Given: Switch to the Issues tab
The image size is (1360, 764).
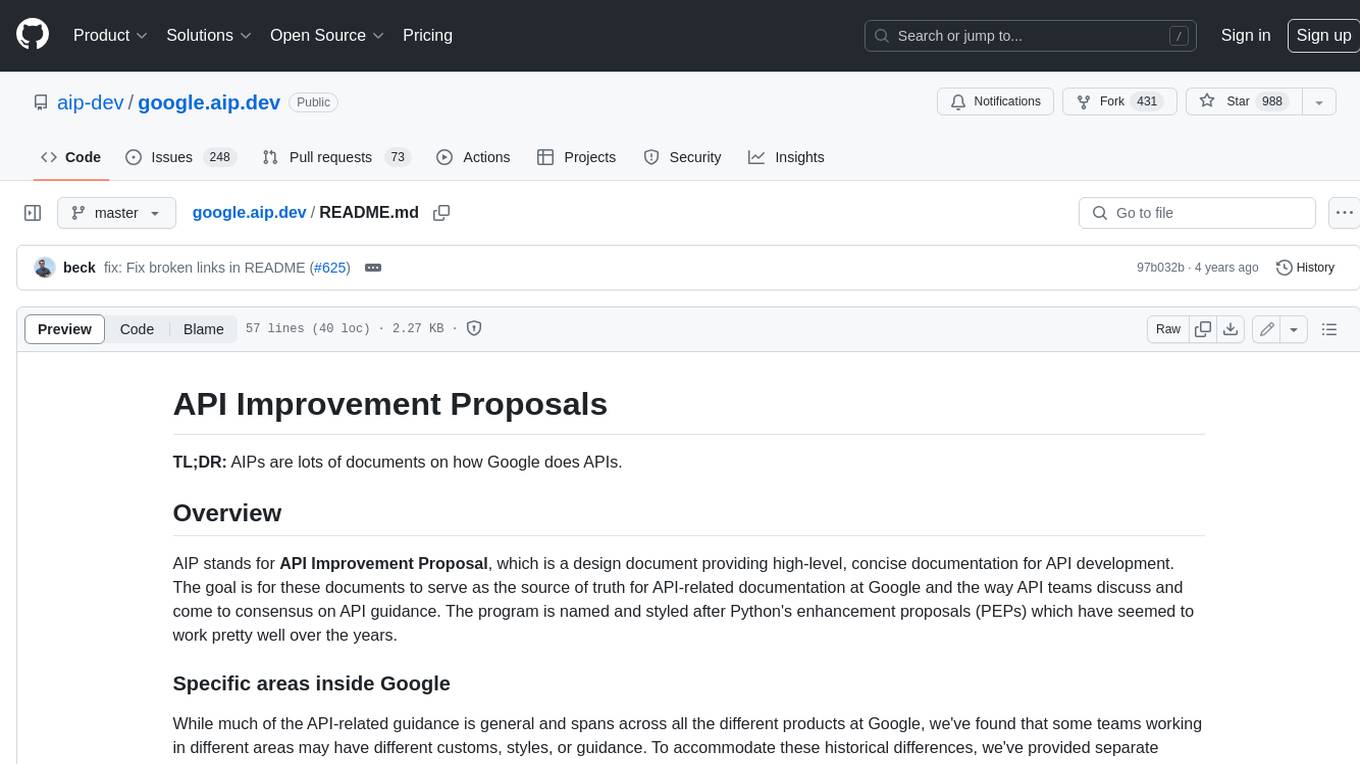Looking at the screenshot, I should point(179,157).
